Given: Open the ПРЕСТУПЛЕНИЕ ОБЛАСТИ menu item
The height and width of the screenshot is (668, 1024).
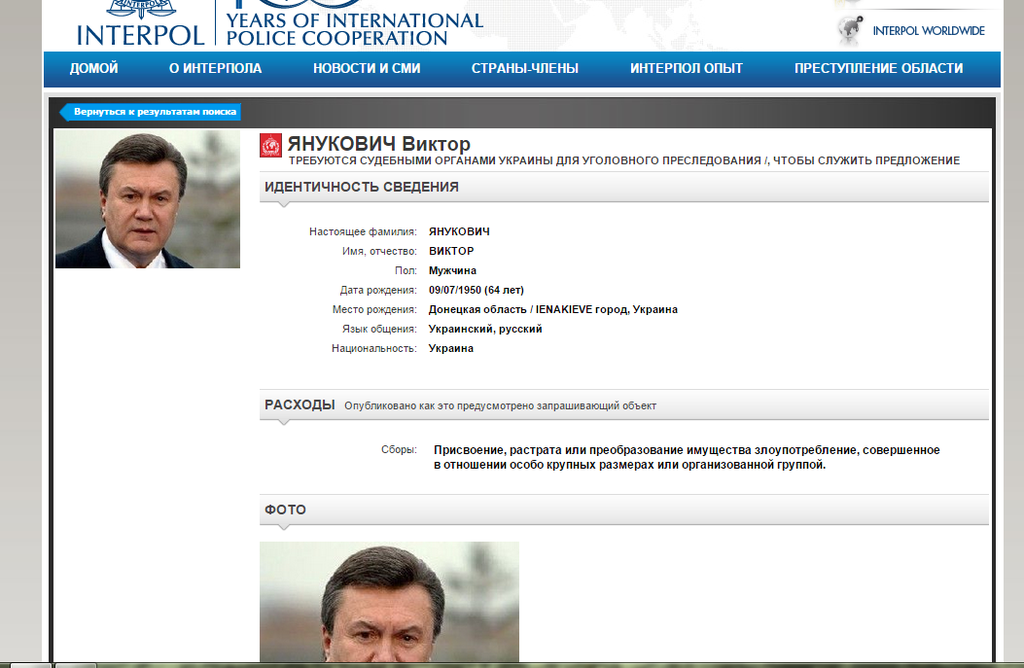Looking at the screenshot, I should pyautogui.click(x=878, y=69).
